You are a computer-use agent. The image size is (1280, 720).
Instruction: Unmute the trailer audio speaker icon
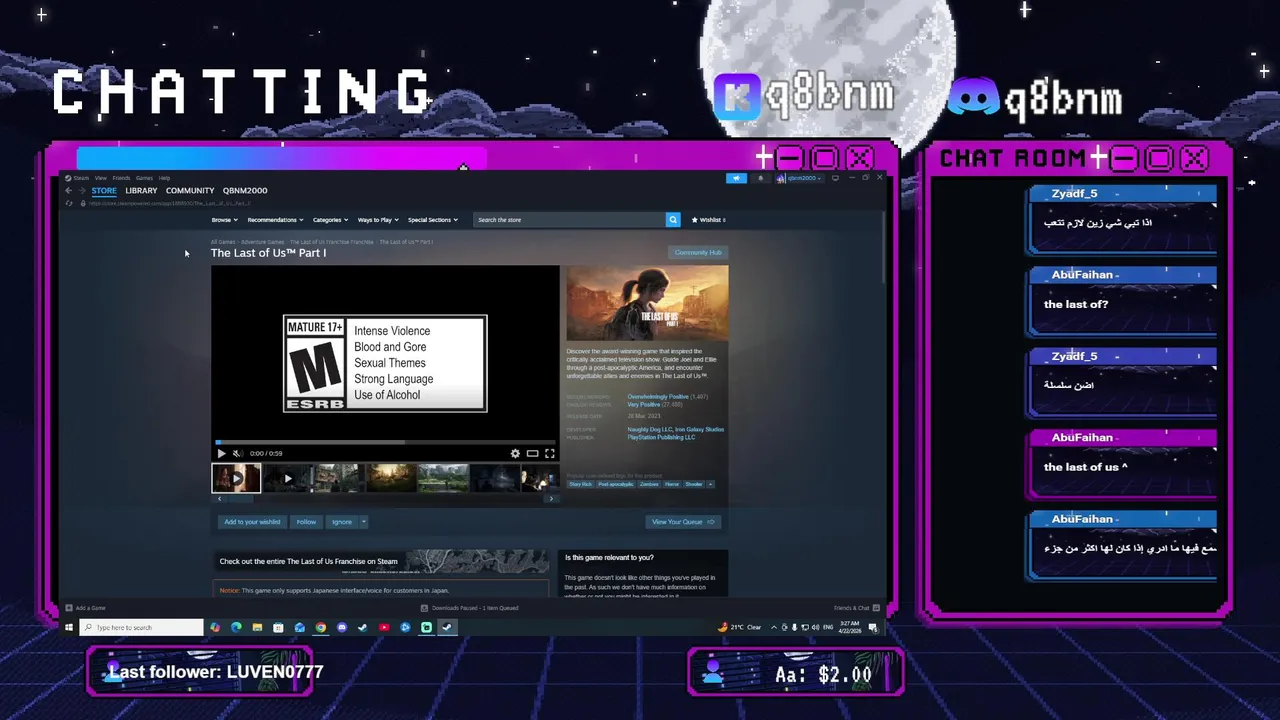pyautogui.click(x=237, y=453)
